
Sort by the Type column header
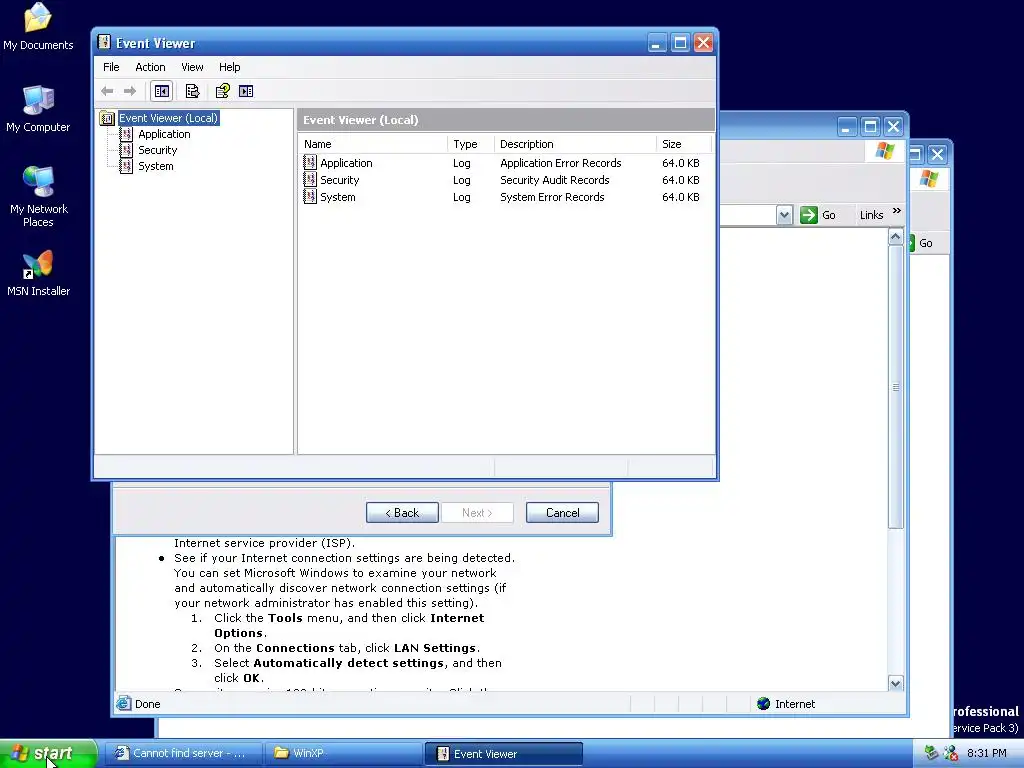click(x=470, y=144)
